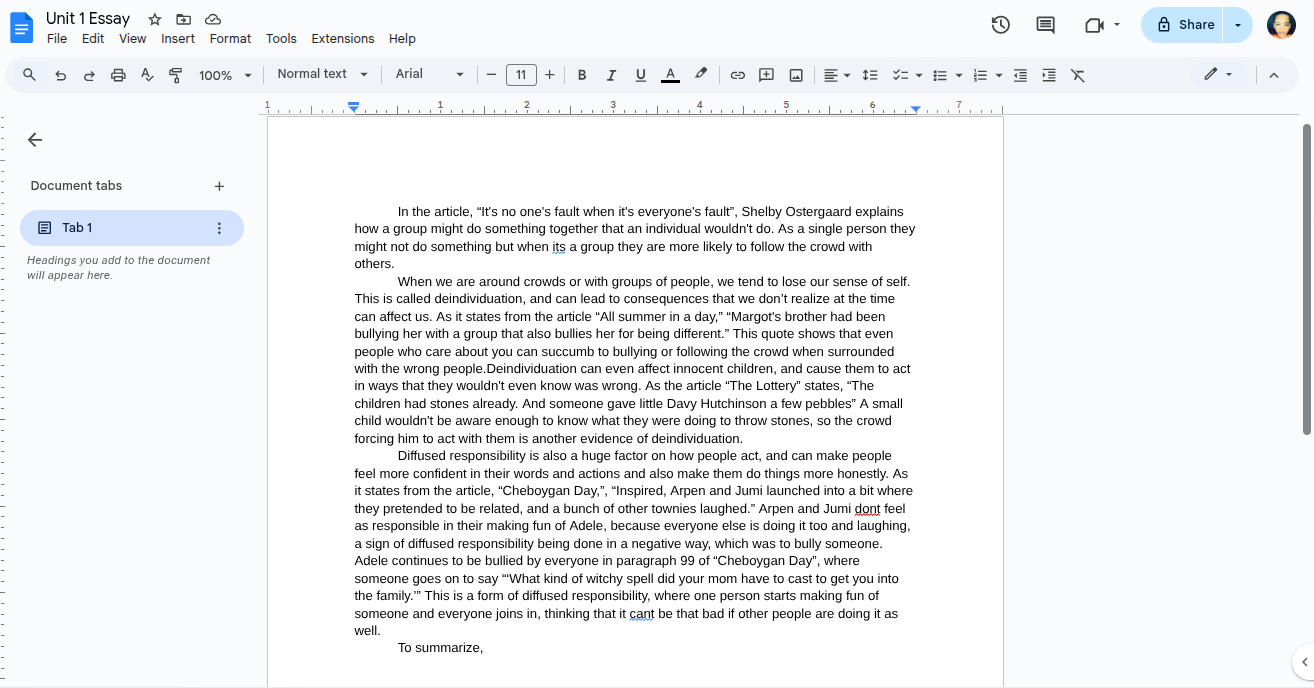Click the insert image icon

(796, 75)
